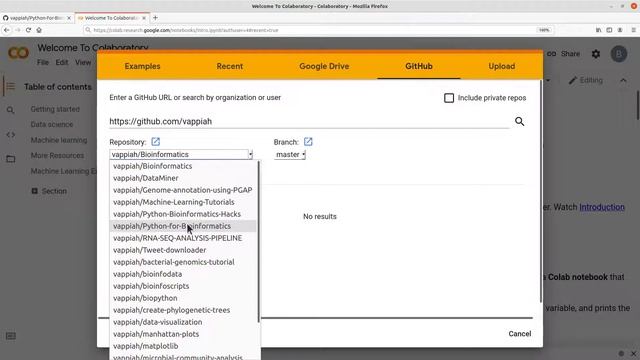640x360 pixels.
Task: Select vappiah/Machine-Learning-Tutorials repository
Action: [183, 202]
